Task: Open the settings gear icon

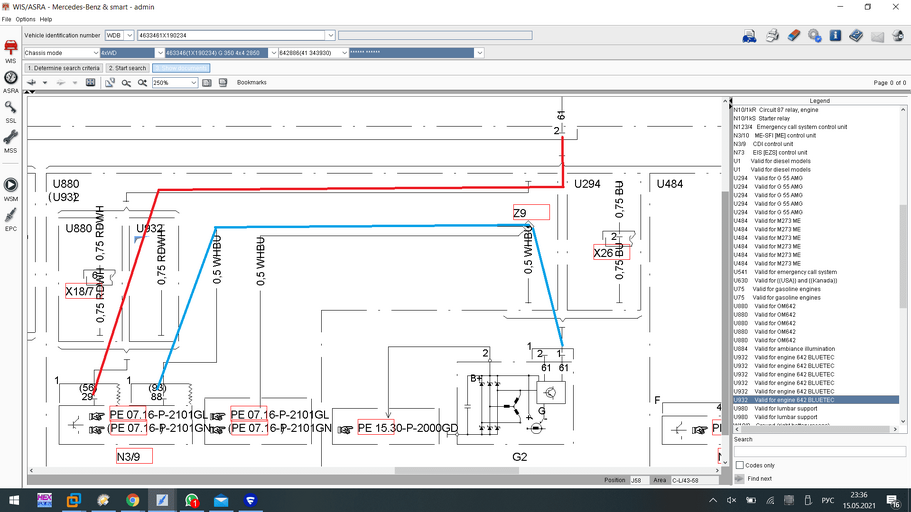Action: click(815, 36)
